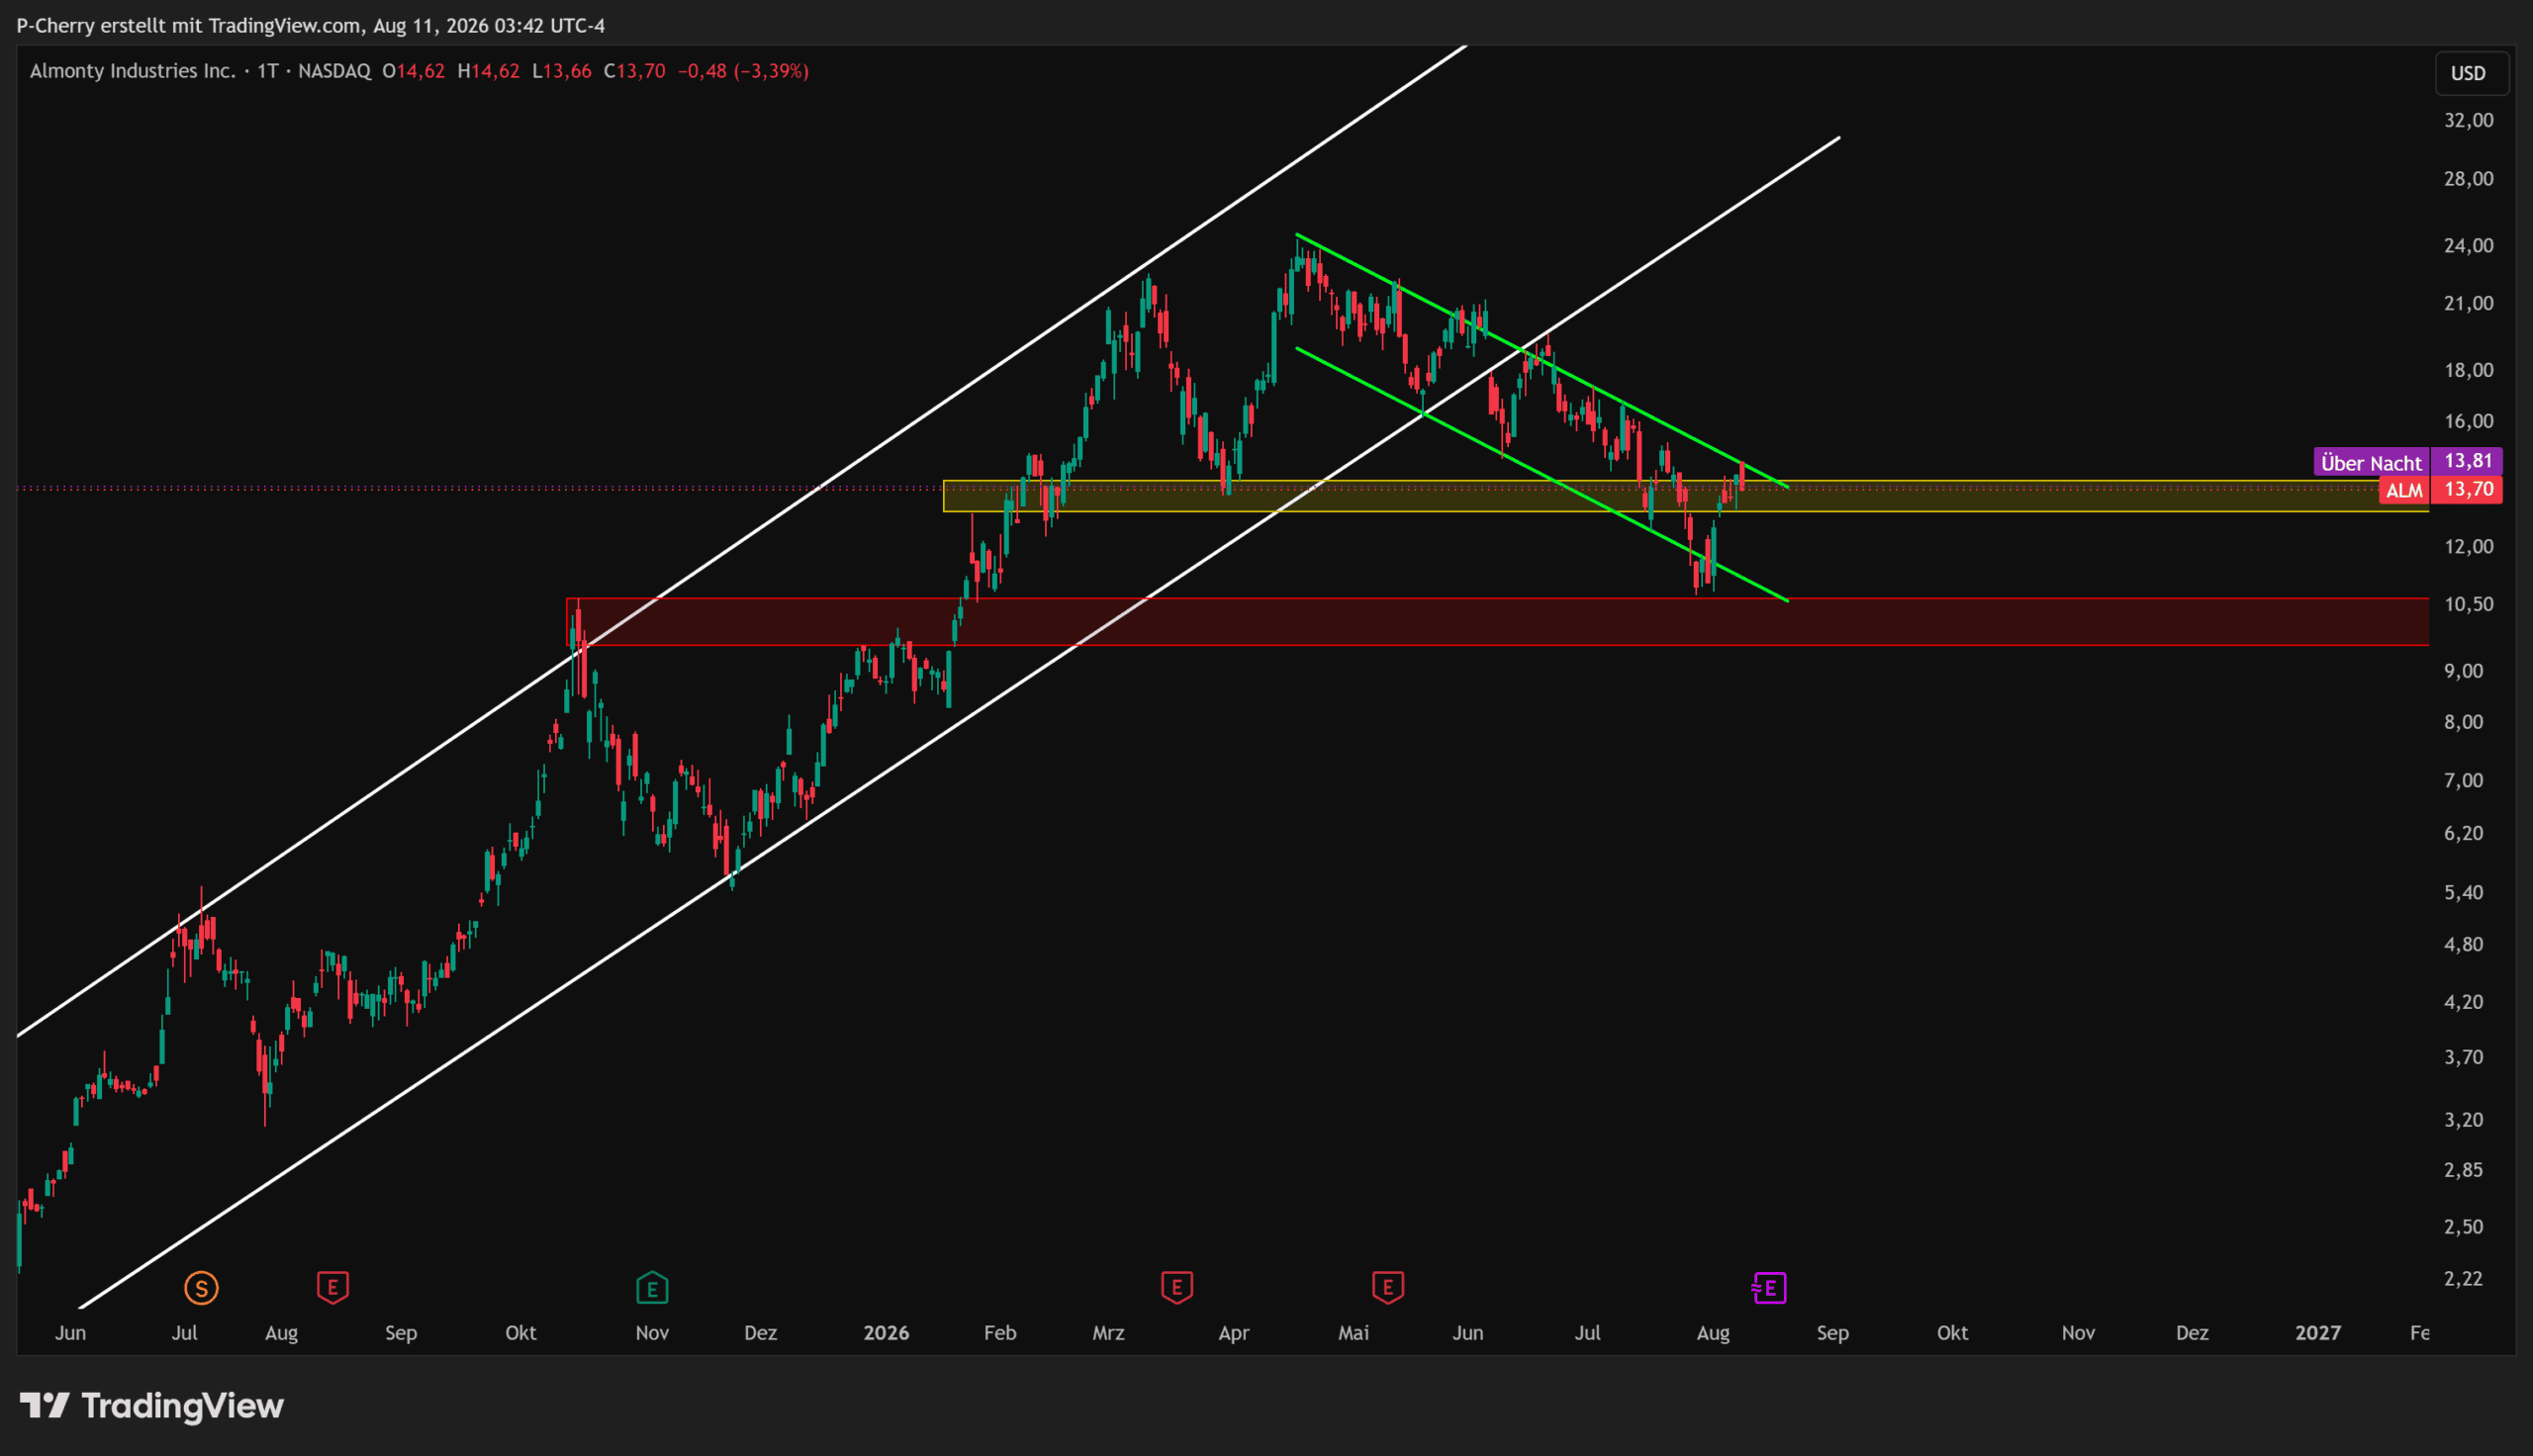Select the red earnings icon near Mai

[1387, 1287]
